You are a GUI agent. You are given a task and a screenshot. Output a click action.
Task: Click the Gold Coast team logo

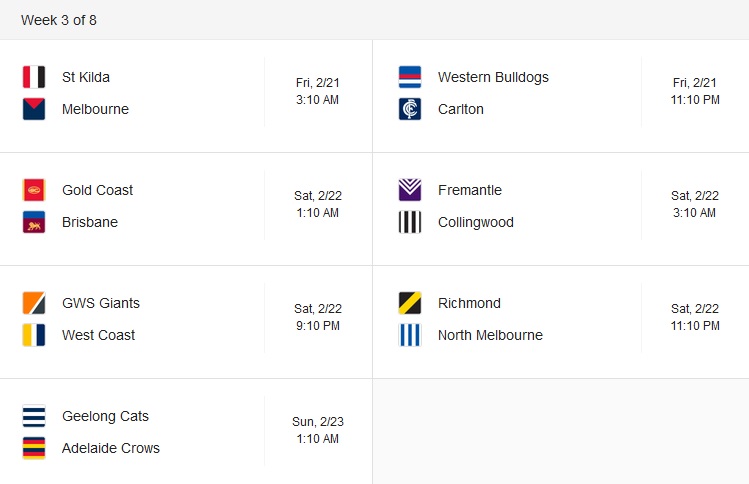point(34,190)
